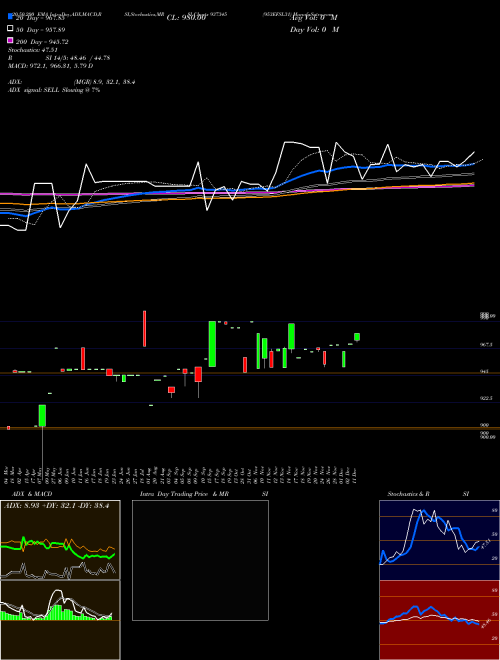The height and width of the screenshot is (660, 500).
Task: Open the red RSI chart panel
Action: (439, 620)
